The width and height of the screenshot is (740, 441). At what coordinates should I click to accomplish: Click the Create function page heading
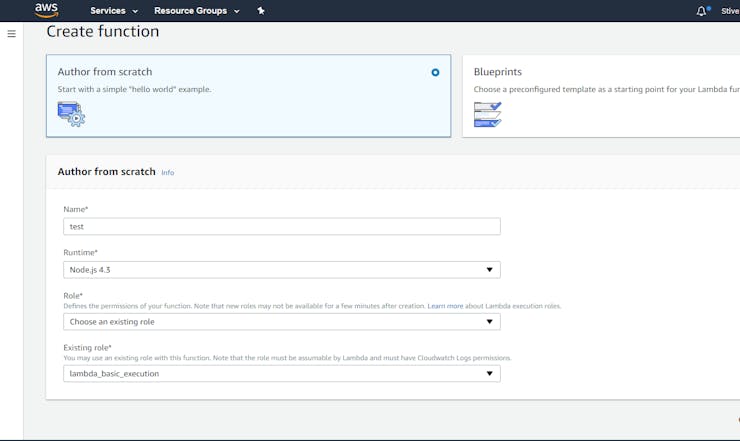click(102, 32)
